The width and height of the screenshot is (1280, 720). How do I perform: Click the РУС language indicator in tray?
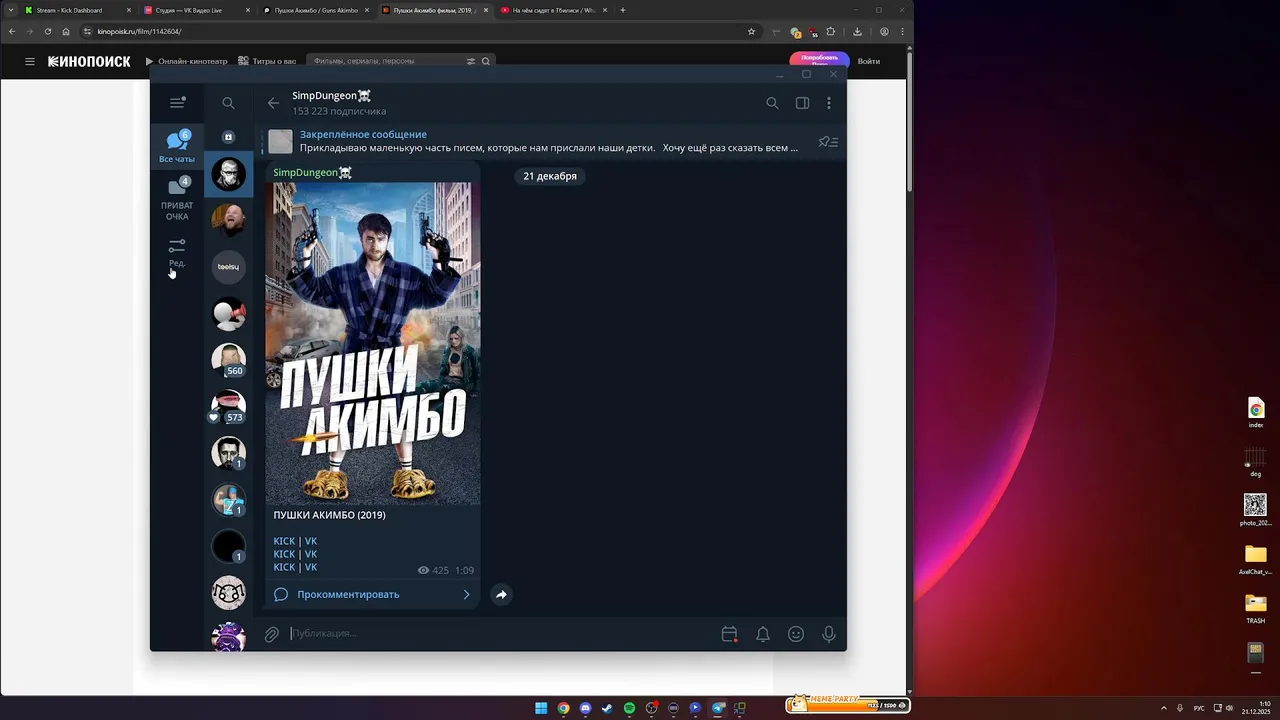pyautogui.click(x=1199, y=708)
